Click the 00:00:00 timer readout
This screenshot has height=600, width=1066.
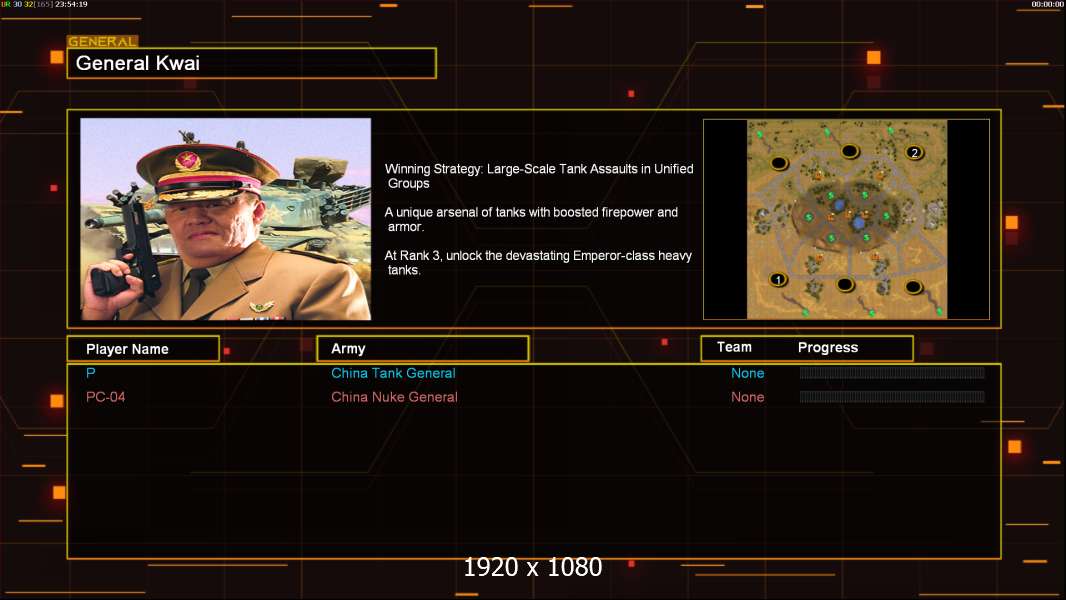tap(1047, 4)
